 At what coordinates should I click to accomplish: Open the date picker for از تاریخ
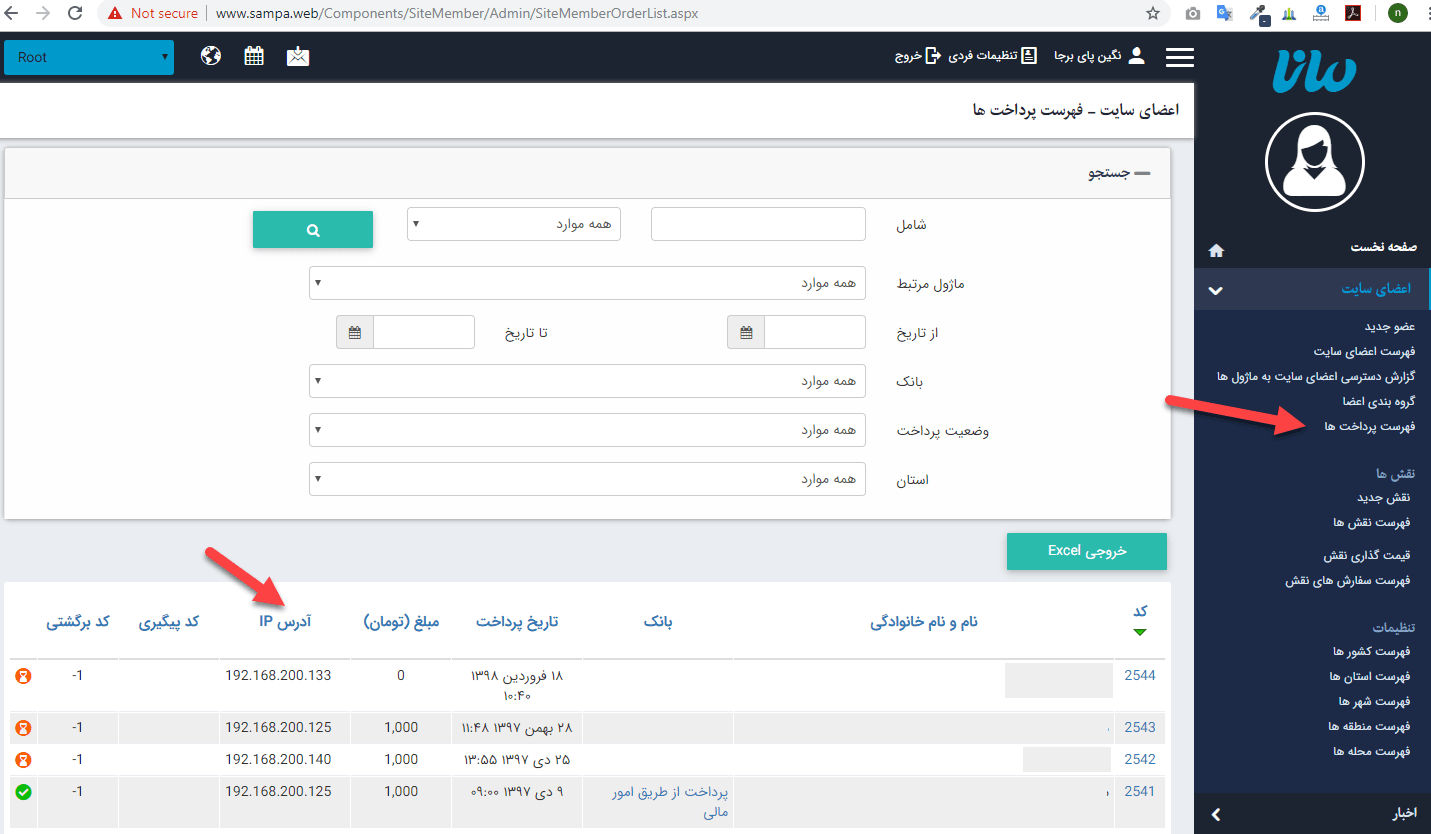pyautogui.click(x=745, y=332)
